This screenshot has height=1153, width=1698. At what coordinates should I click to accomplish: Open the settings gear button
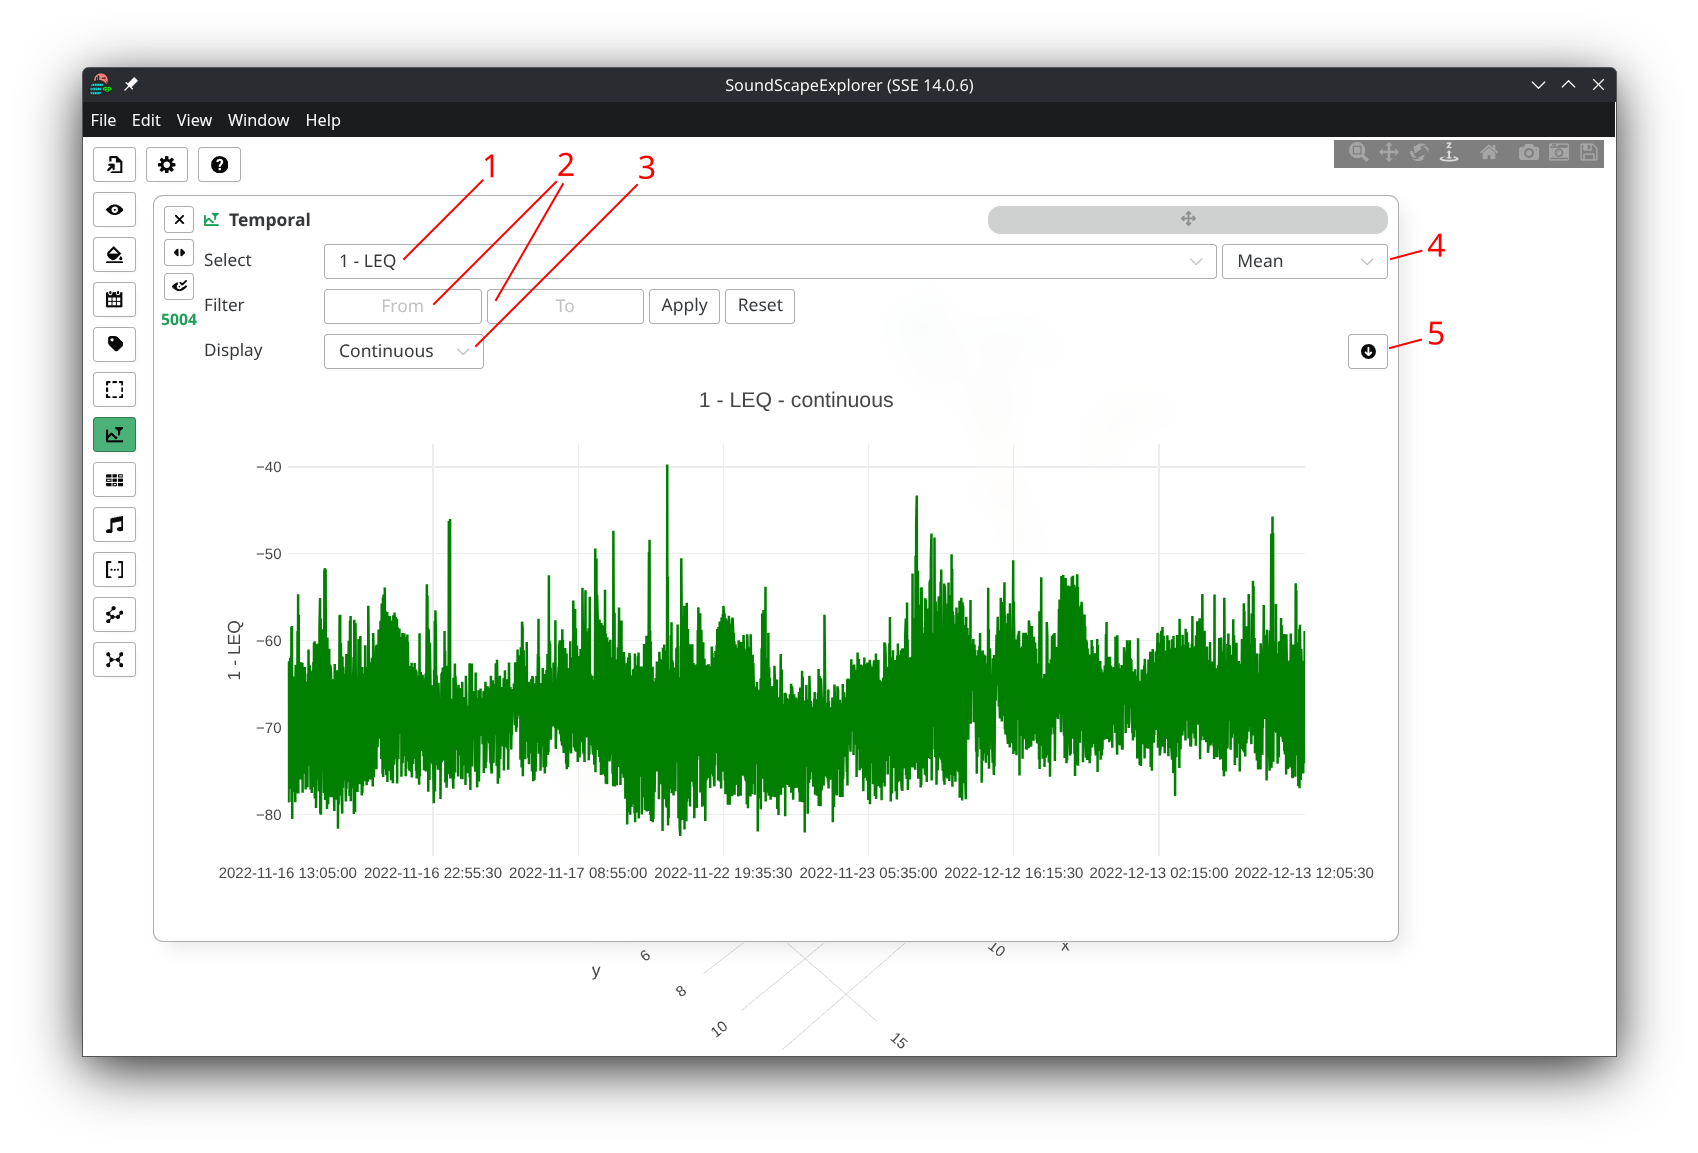click(x=167, y=165)
